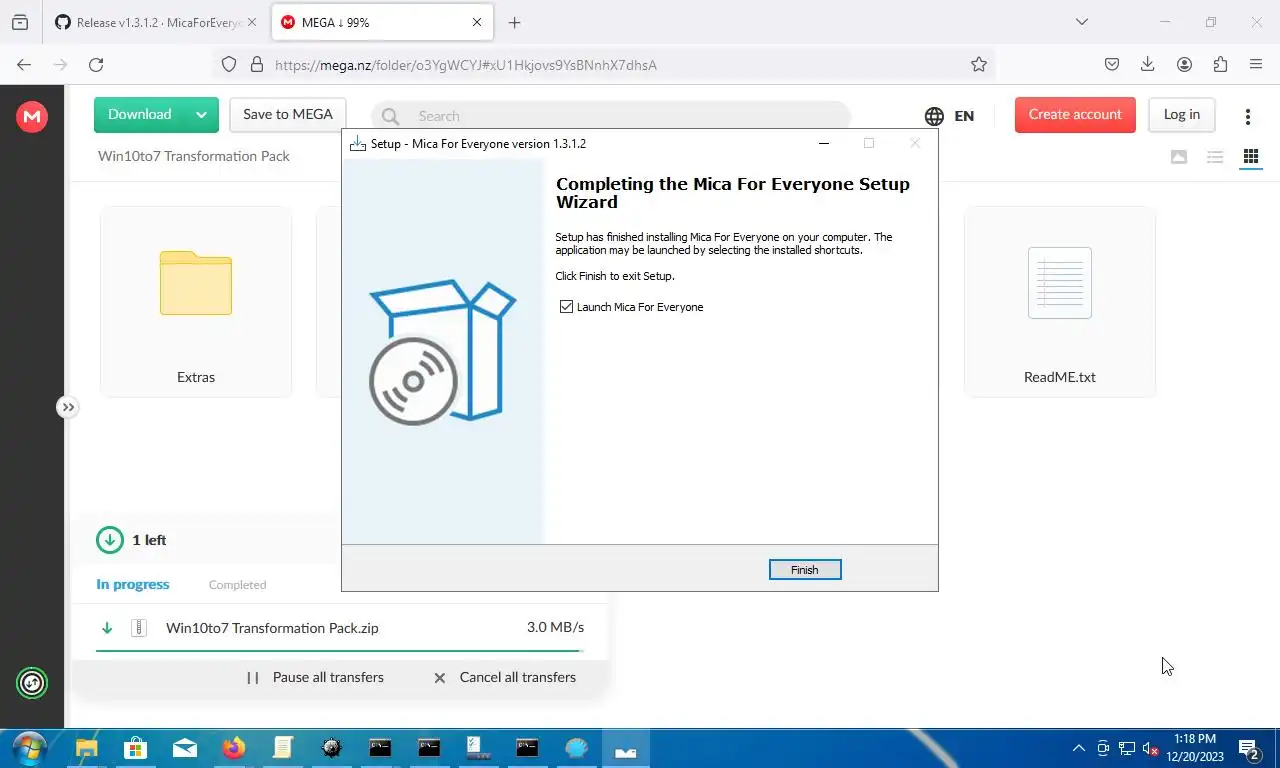Image resolution: width=1280 pixels, height=768 pixels.
Task: Open the EN language selector
Action: point(950,116)
